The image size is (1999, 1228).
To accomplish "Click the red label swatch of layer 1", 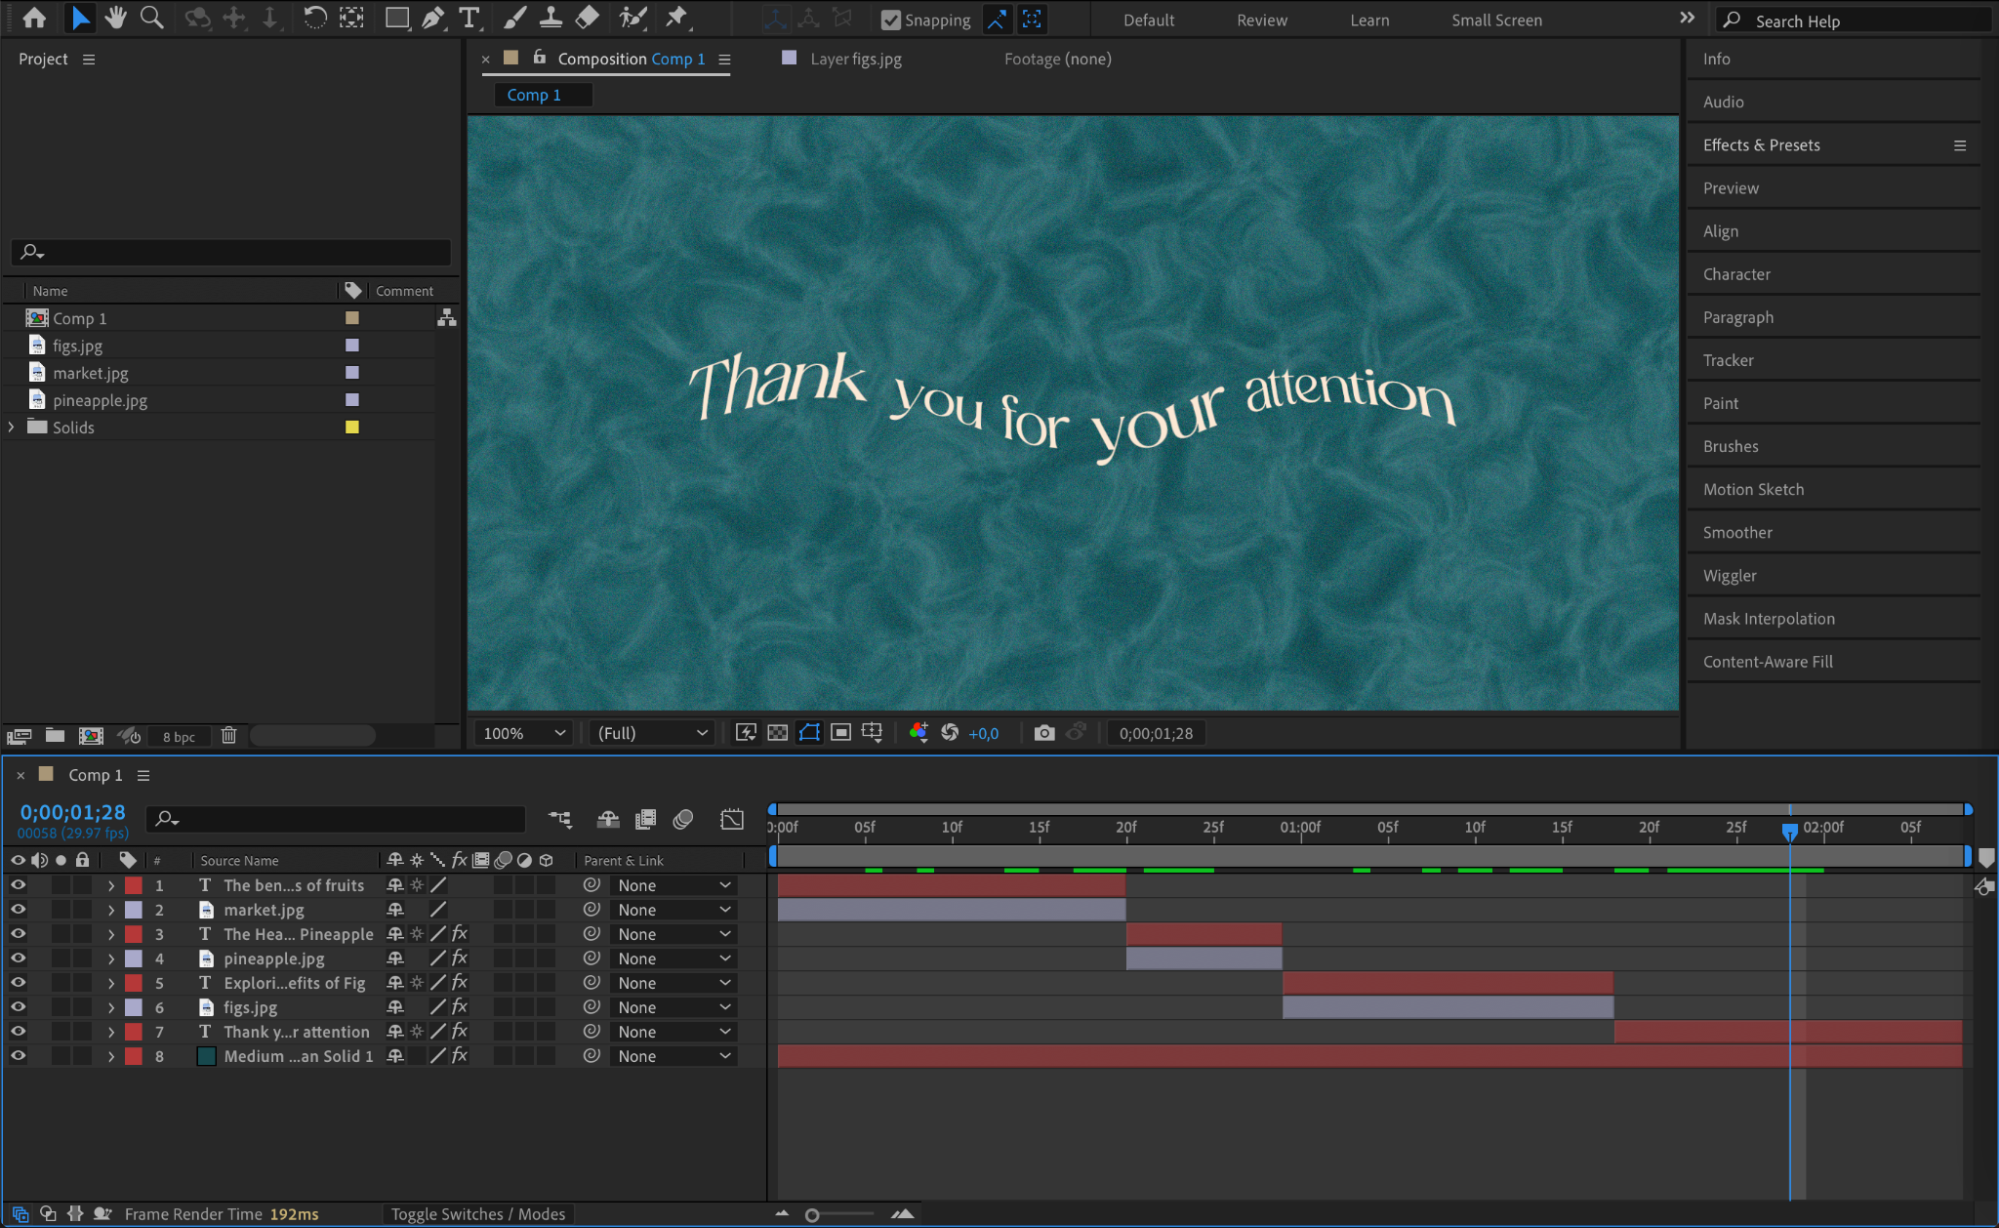I will [133, 886].
